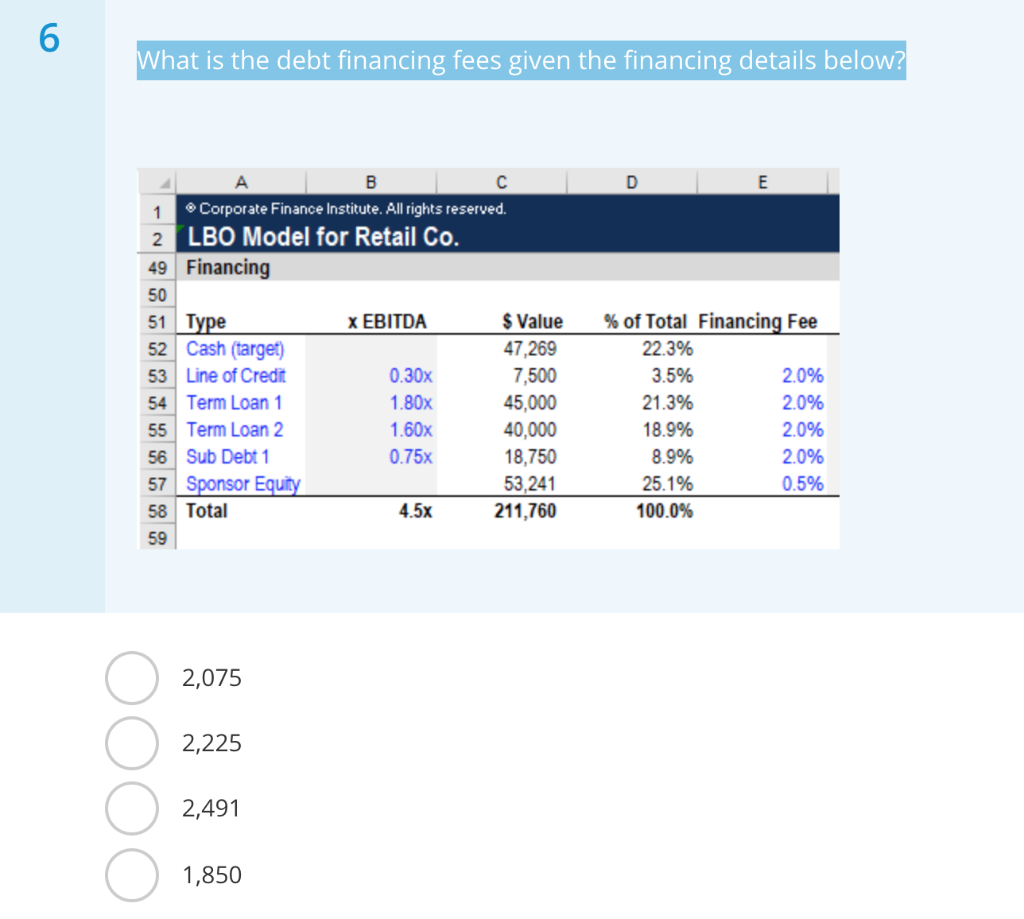
Task: Click the Line of Credit label cell
Action: coord(241,376)
